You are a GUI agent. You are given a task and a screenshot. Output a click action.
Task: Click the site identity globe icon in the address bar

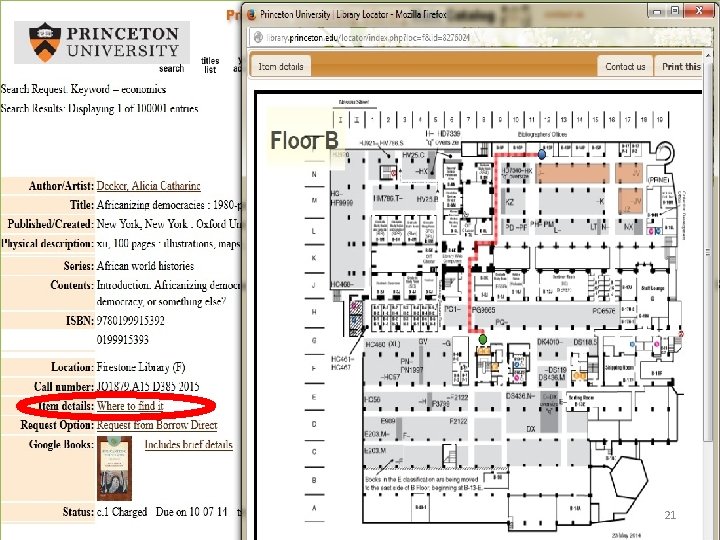click(258, 37)
